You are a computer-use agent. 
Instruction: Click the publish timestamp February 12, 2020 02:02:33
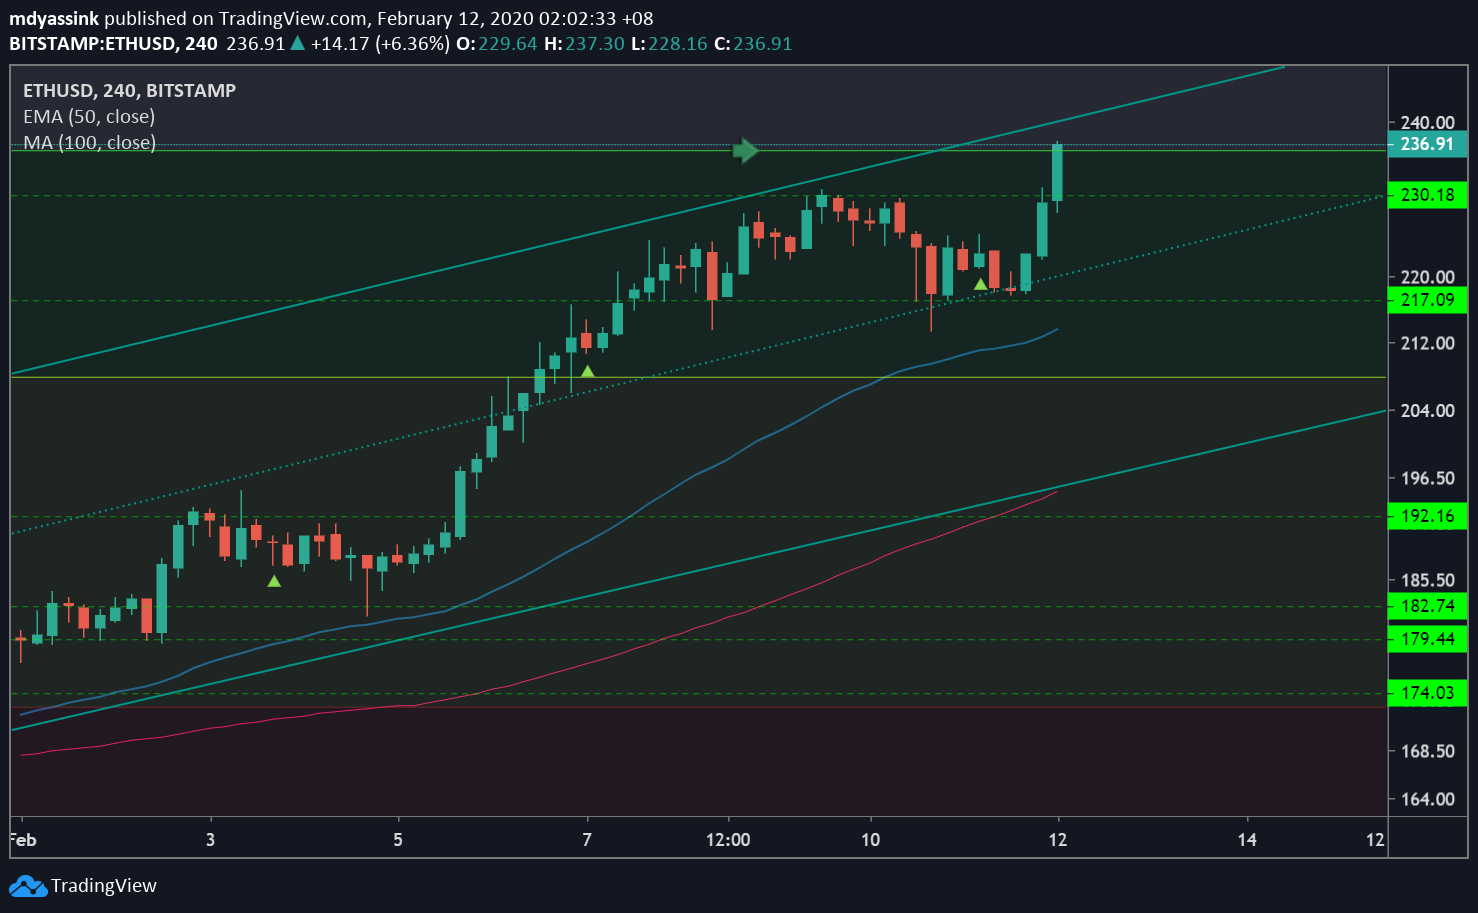(497, 19)
